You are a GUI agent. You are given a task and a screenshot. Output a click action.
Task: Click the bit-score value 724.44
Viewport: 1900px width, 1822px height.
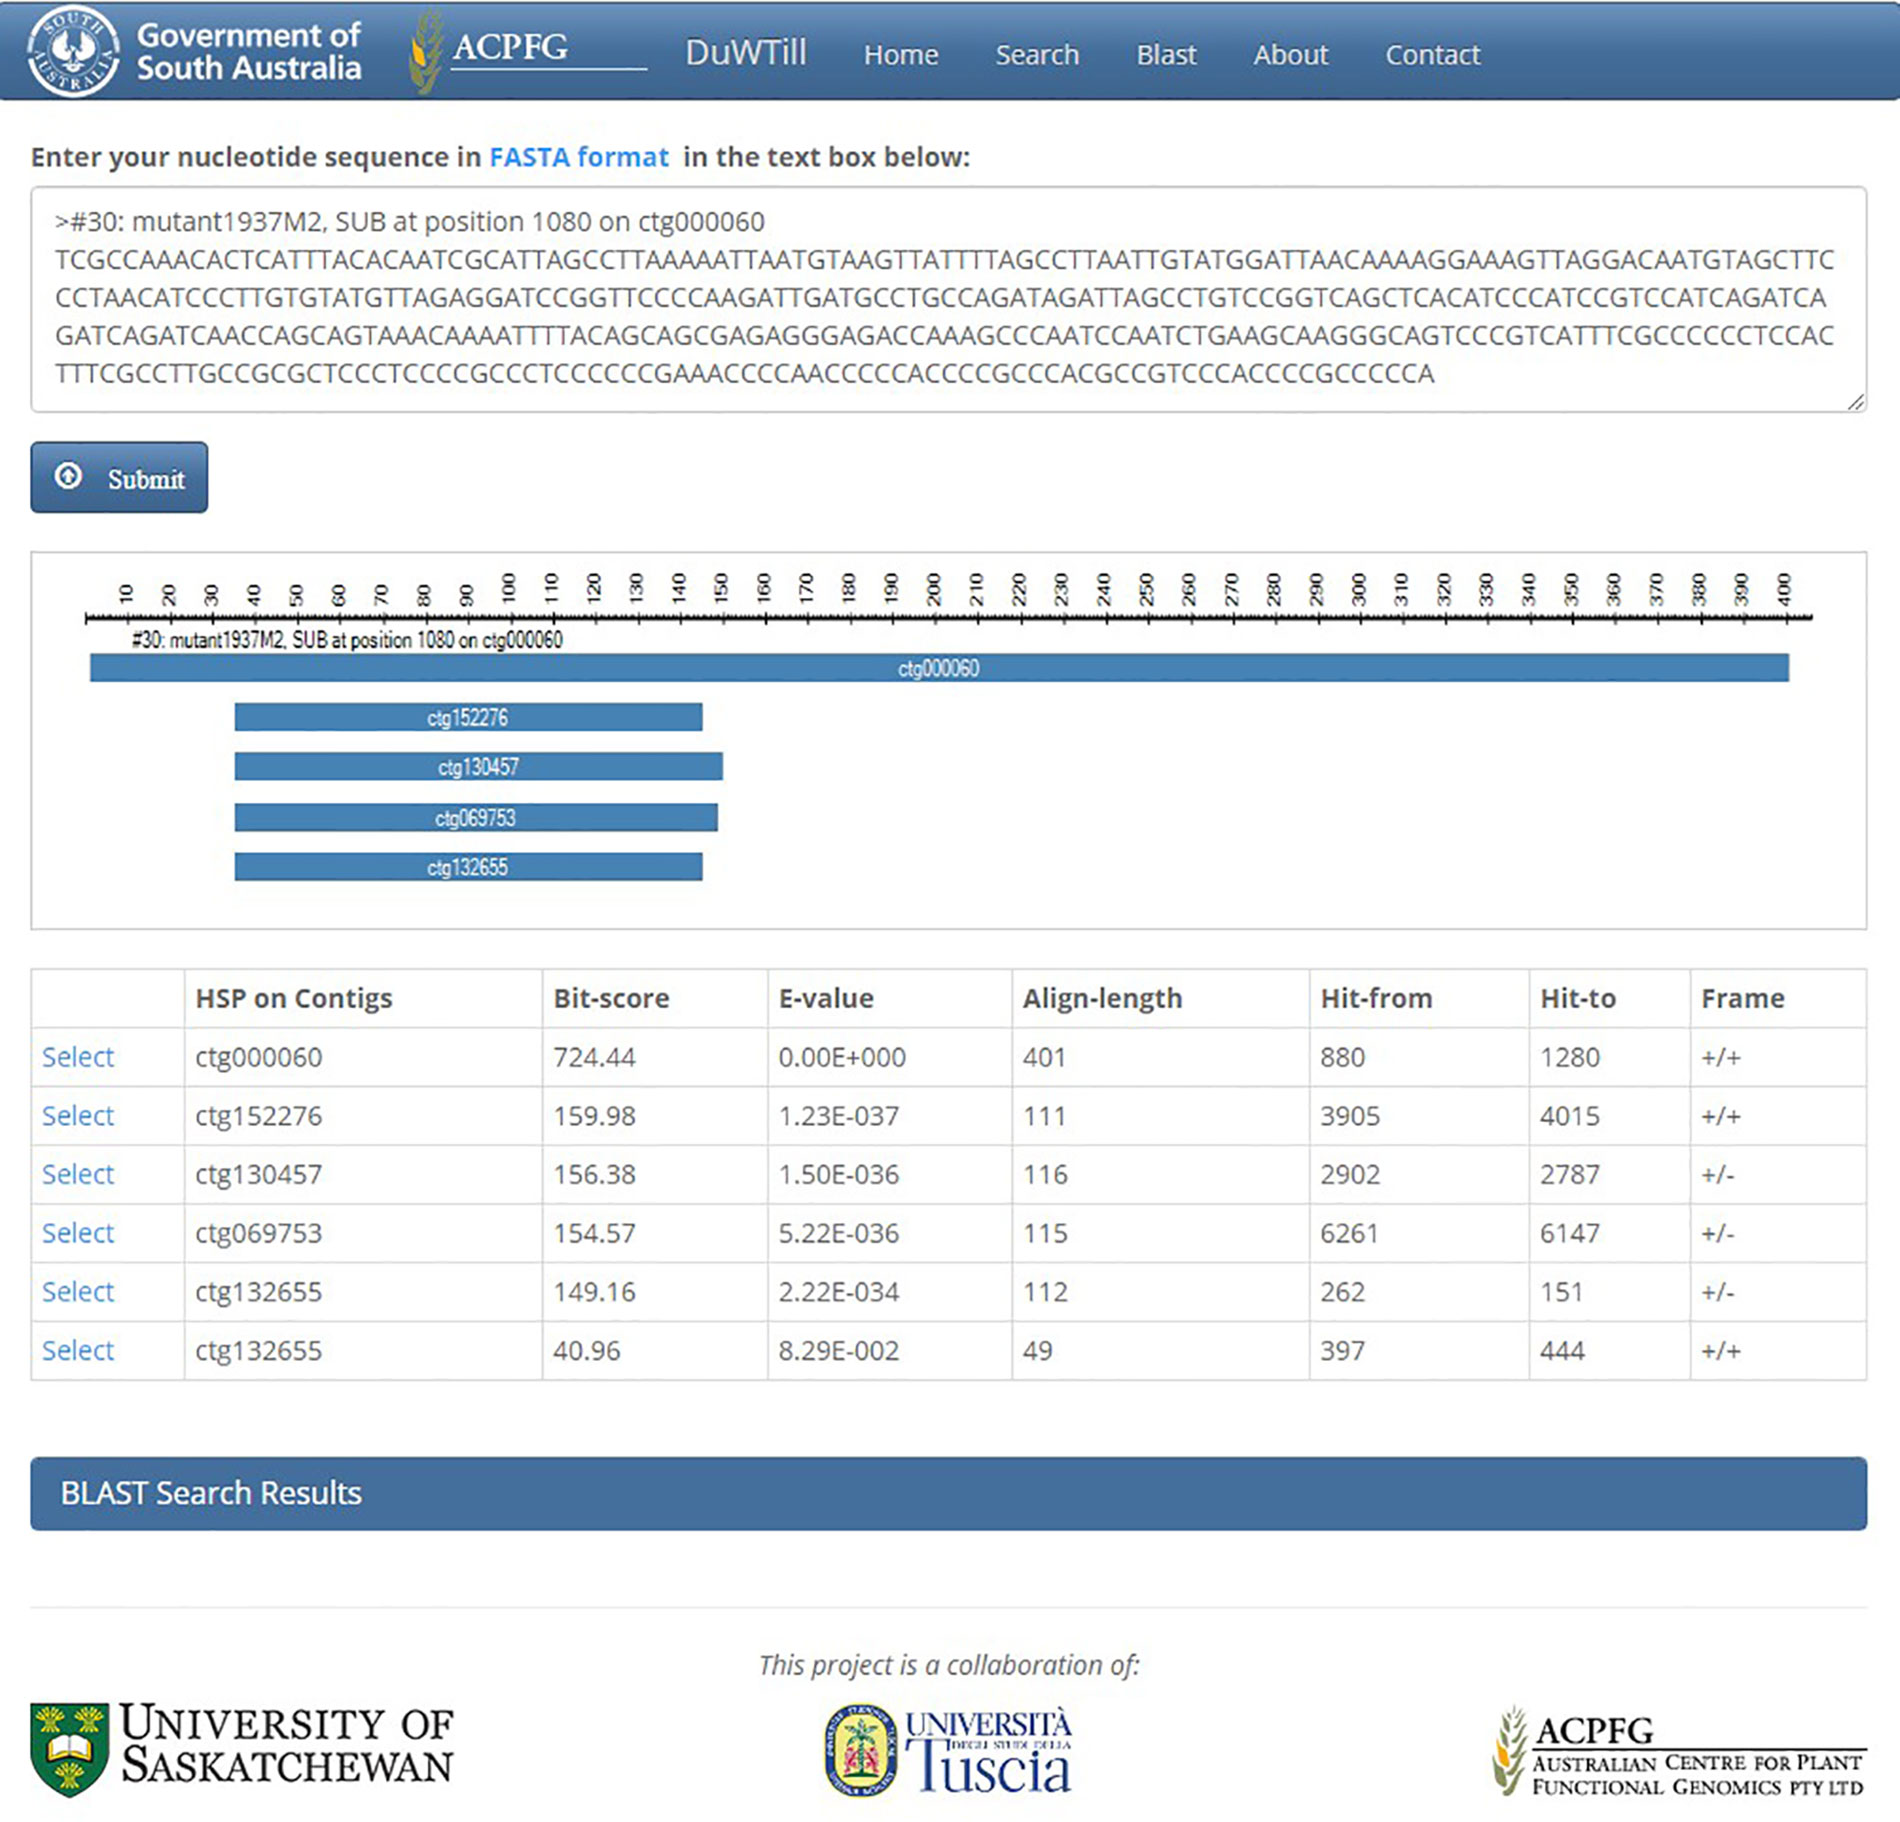pyautogui.click(x=594, y=1057)
